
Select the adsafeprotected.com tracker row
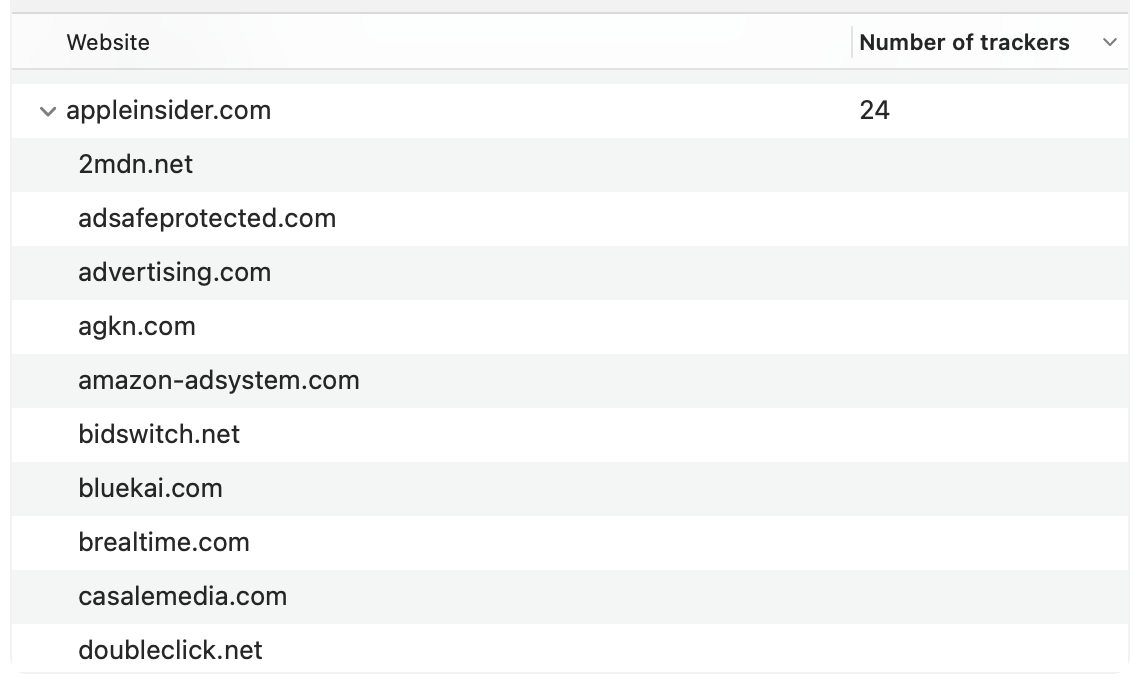point(207,219)
